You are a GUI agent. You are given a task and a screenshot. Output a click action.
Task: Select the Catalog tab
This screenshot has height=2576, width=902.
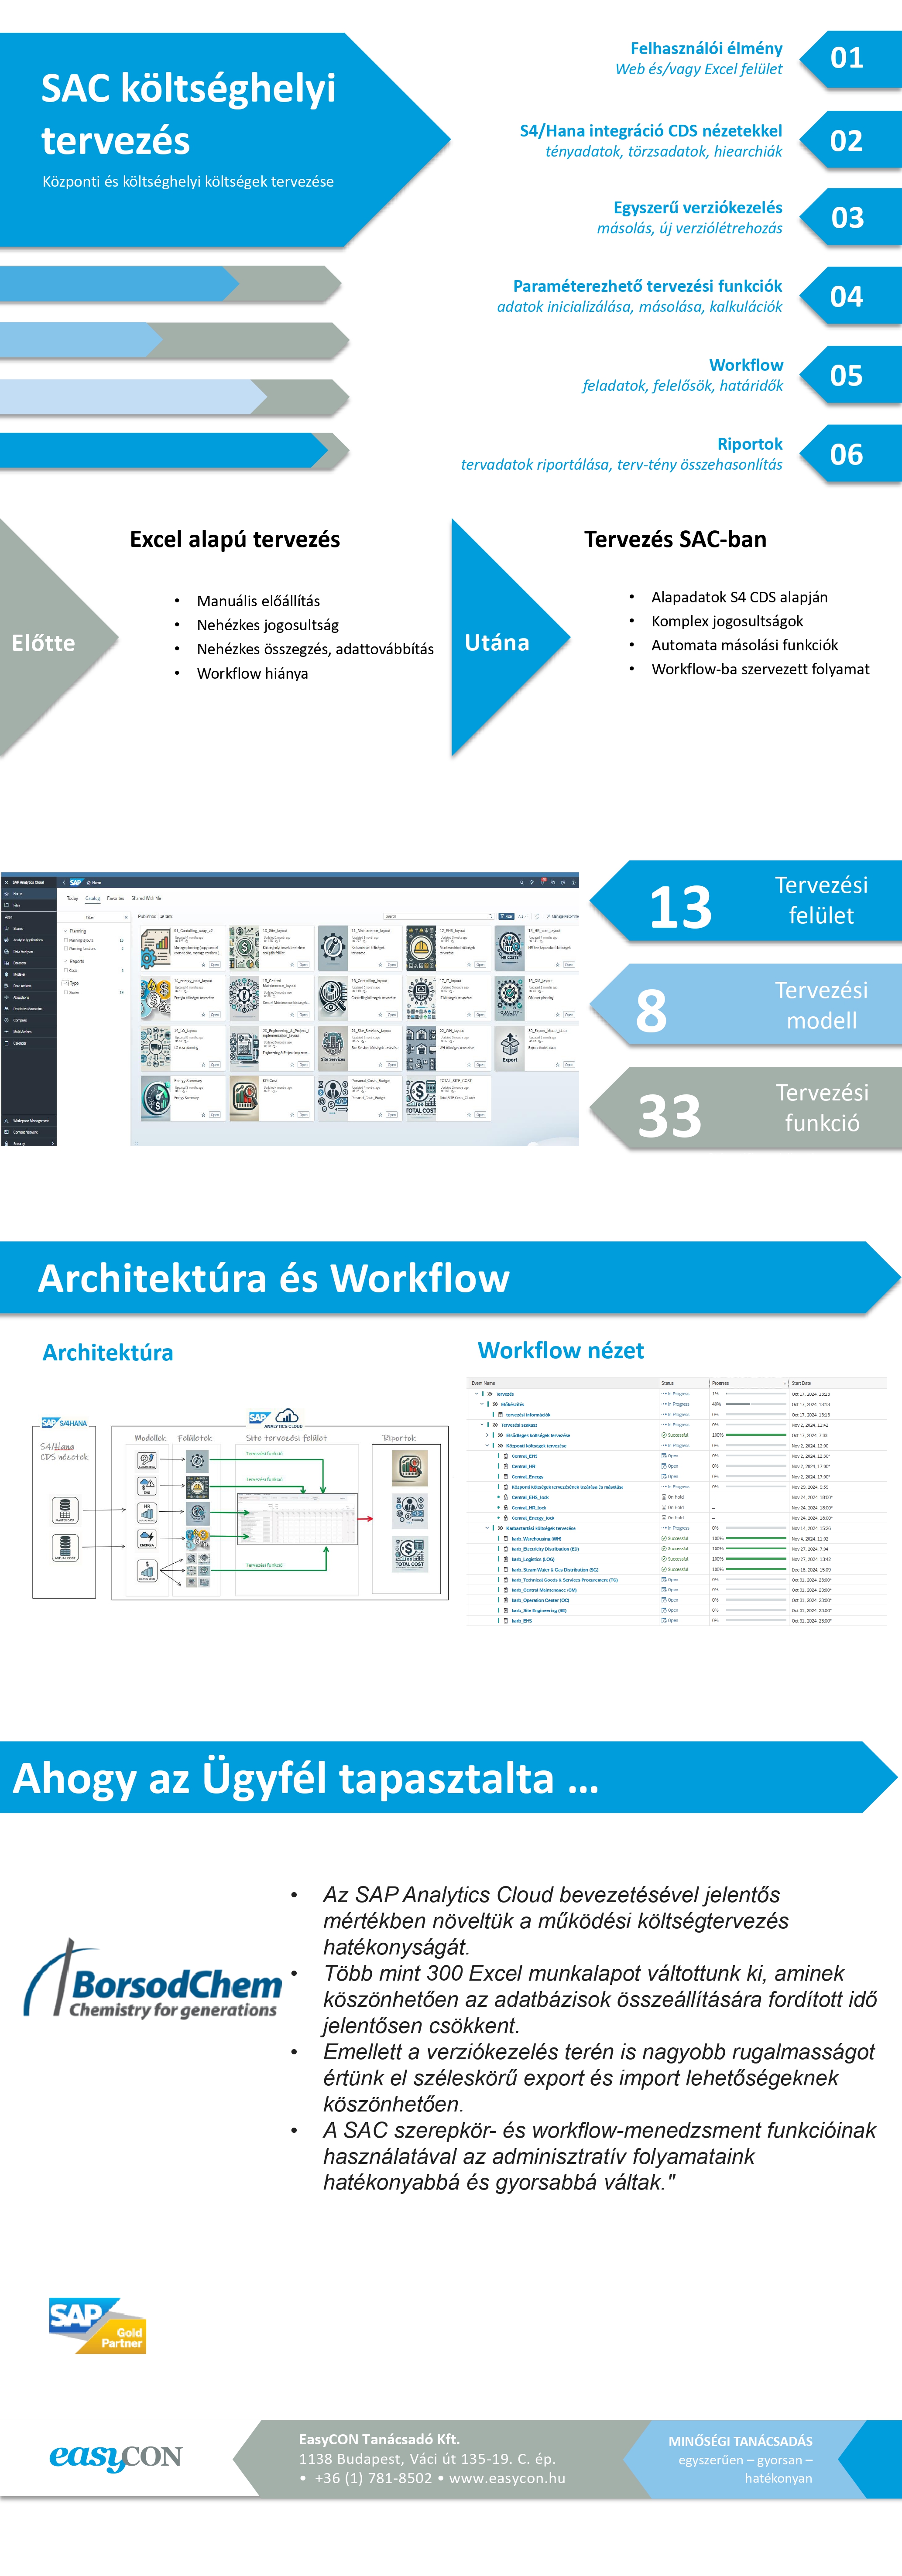pos(92,899)
